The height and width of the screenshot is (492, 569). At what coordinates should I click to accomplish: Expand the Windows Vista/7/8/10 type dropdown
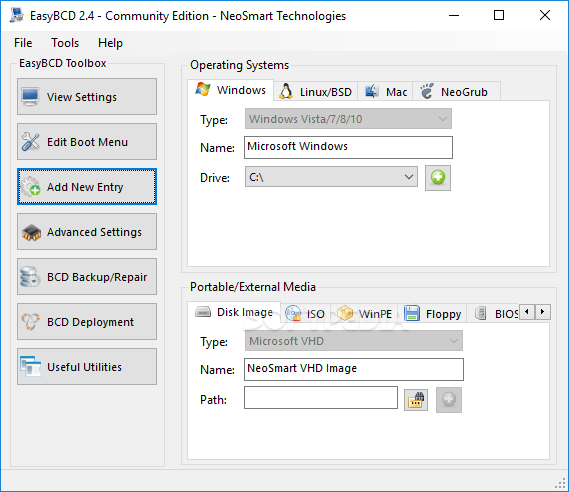point(348,119)
